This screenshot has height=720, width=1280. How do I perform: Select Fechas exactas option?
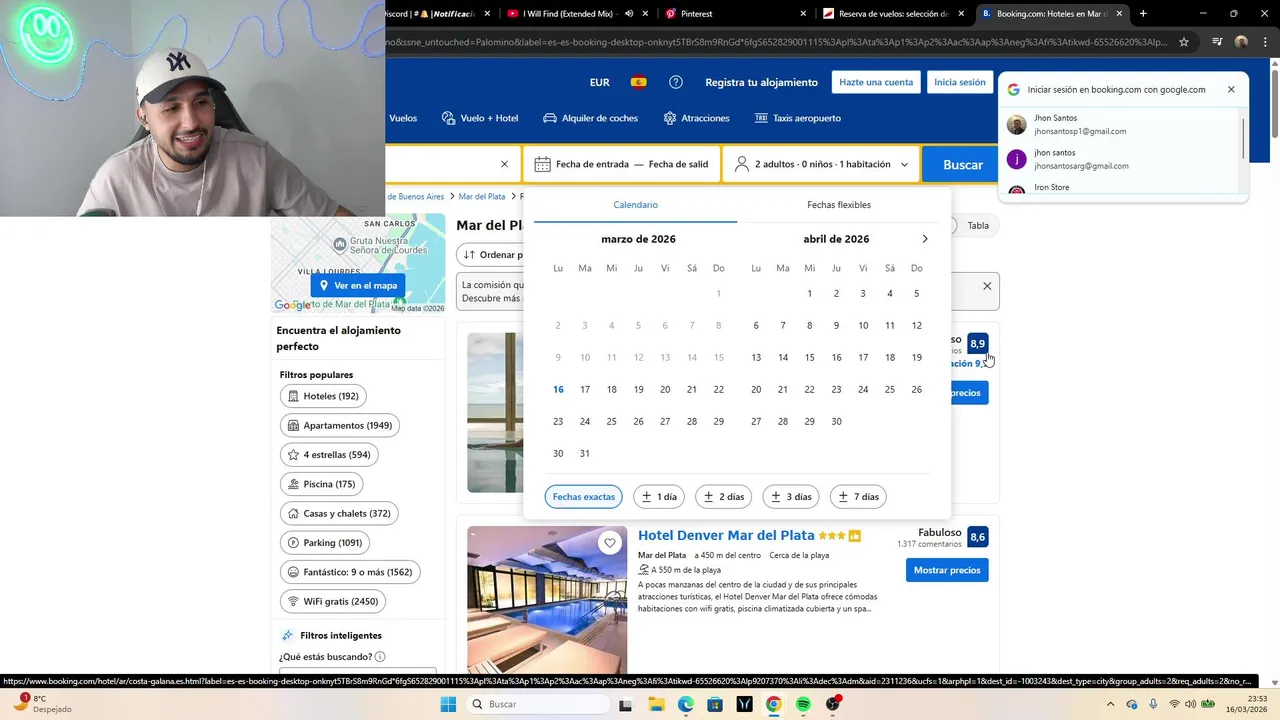point(584,496)
